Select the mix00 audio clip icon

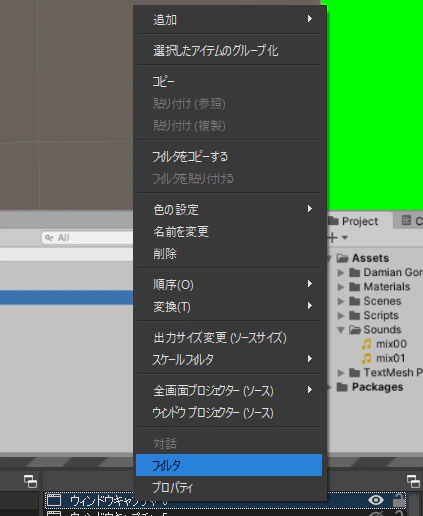366,344
